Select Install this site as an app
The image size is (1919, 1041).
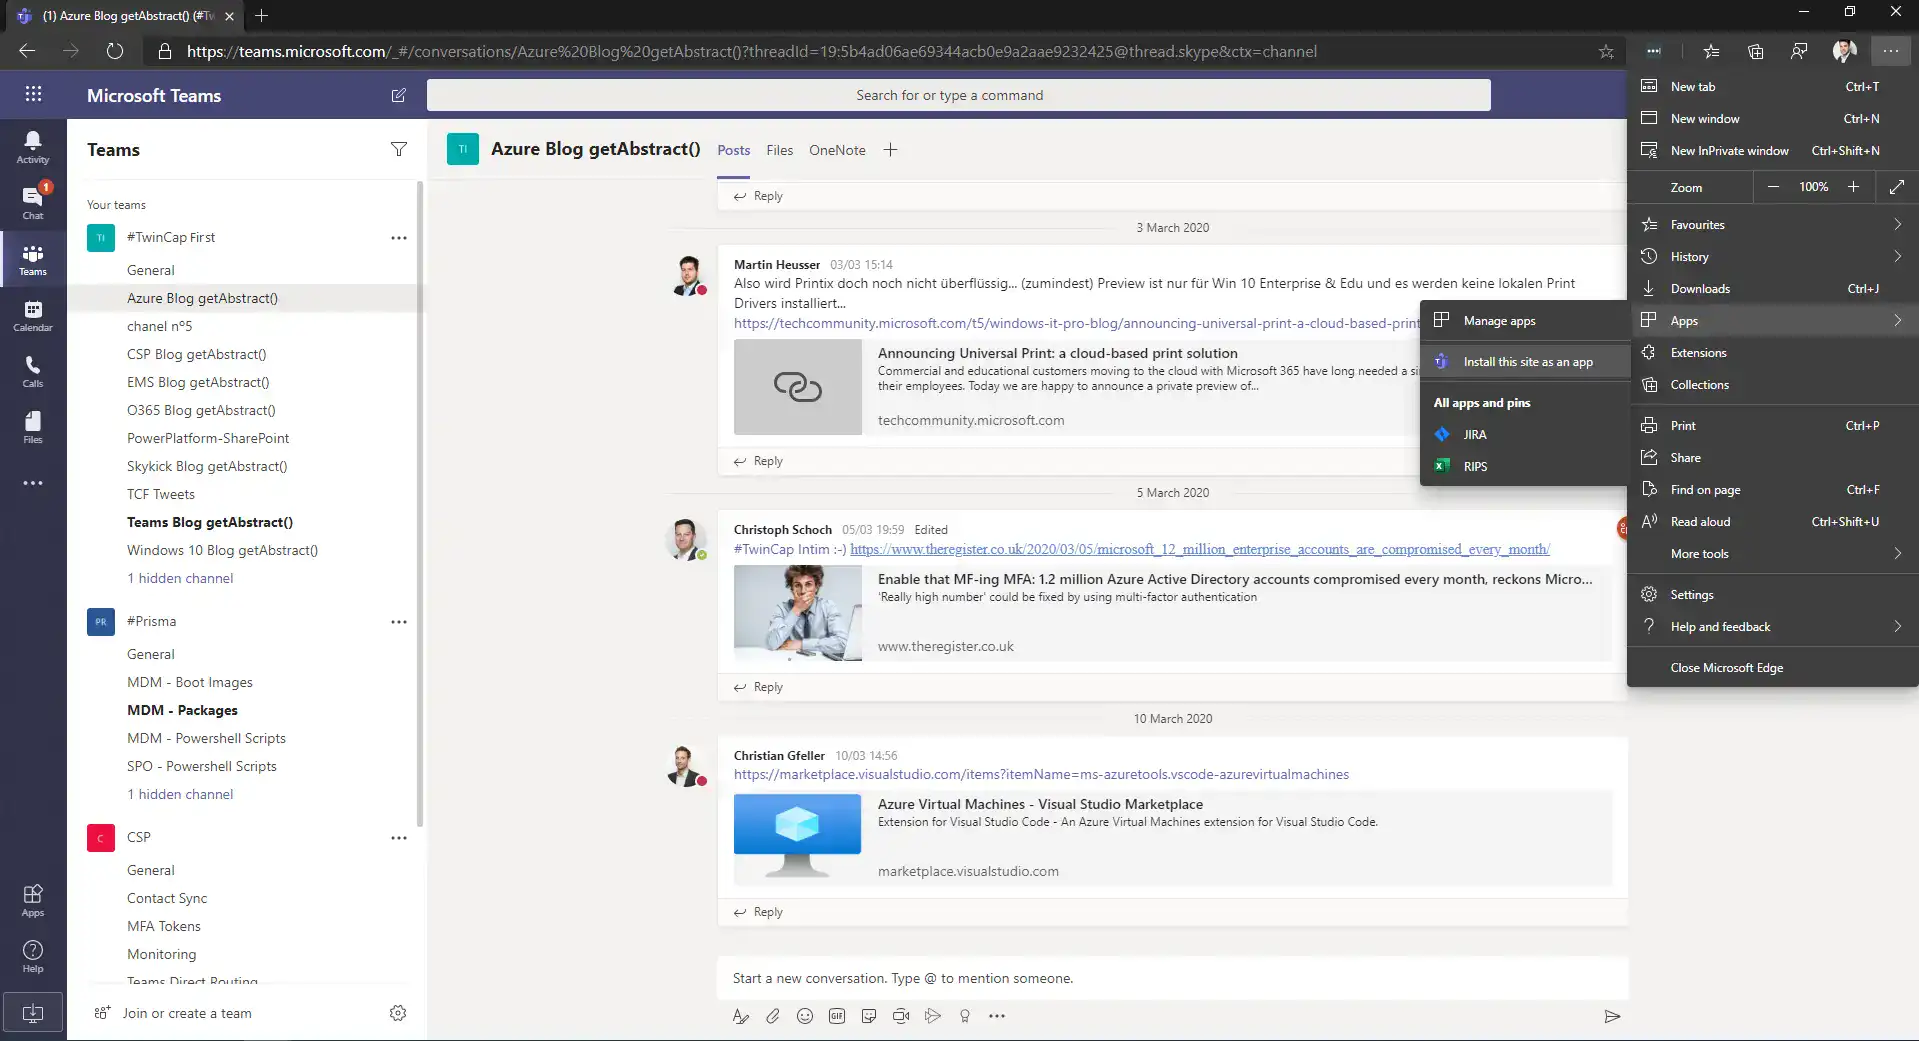pos(1525,362)
